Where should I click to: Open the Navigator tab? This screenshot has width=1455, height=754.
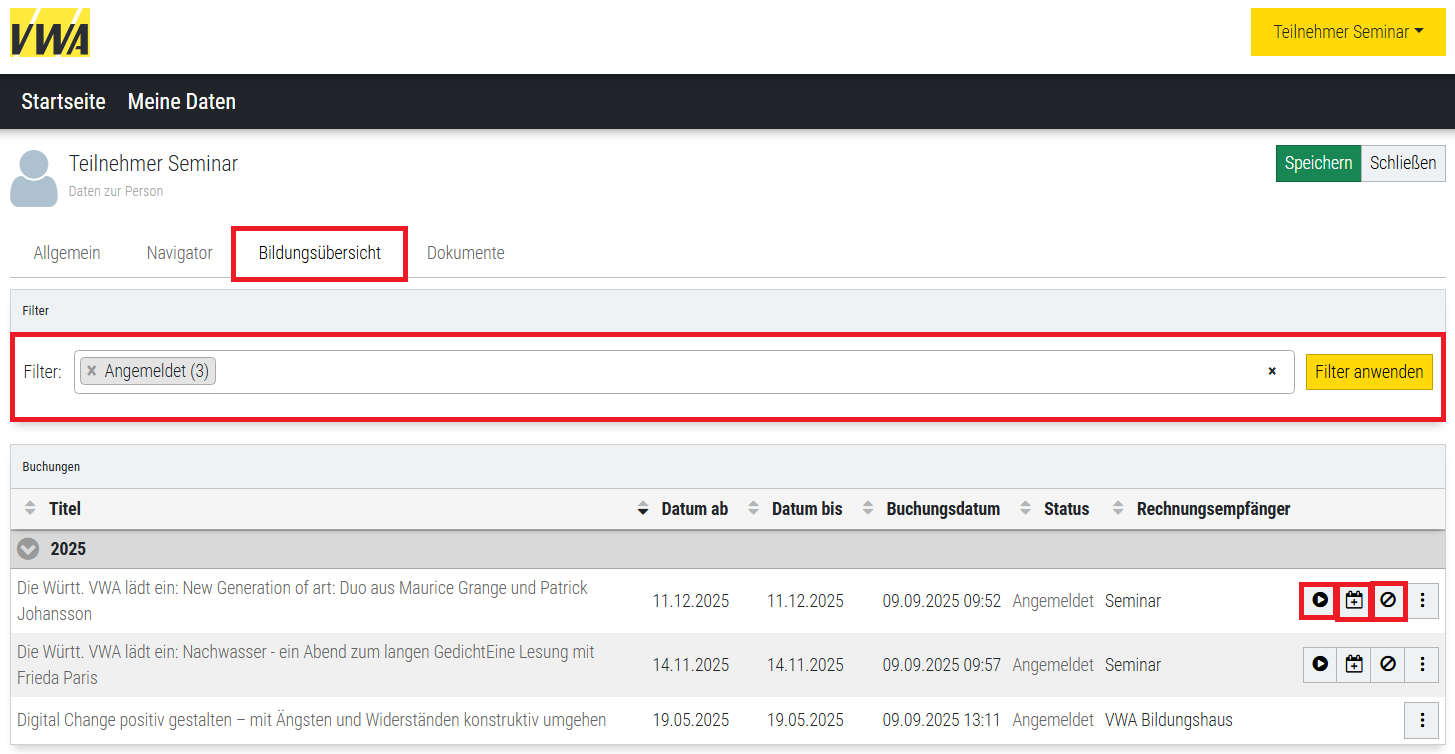179,253
